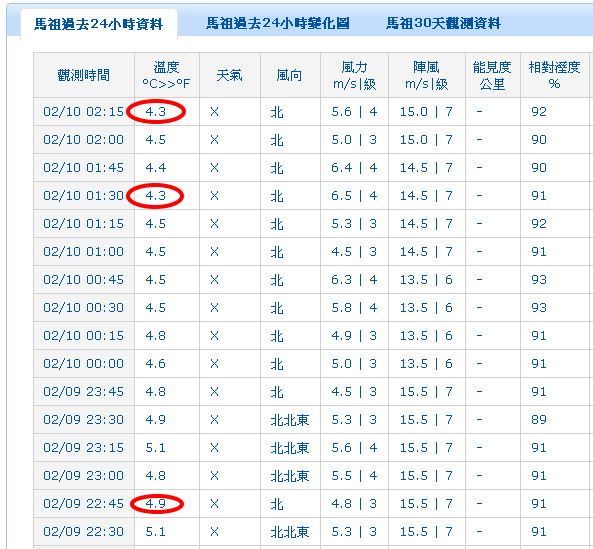
Task: Open the 馬祖過去24小時資料 tab
Action: pyautogui.click(x=98, y=24)
